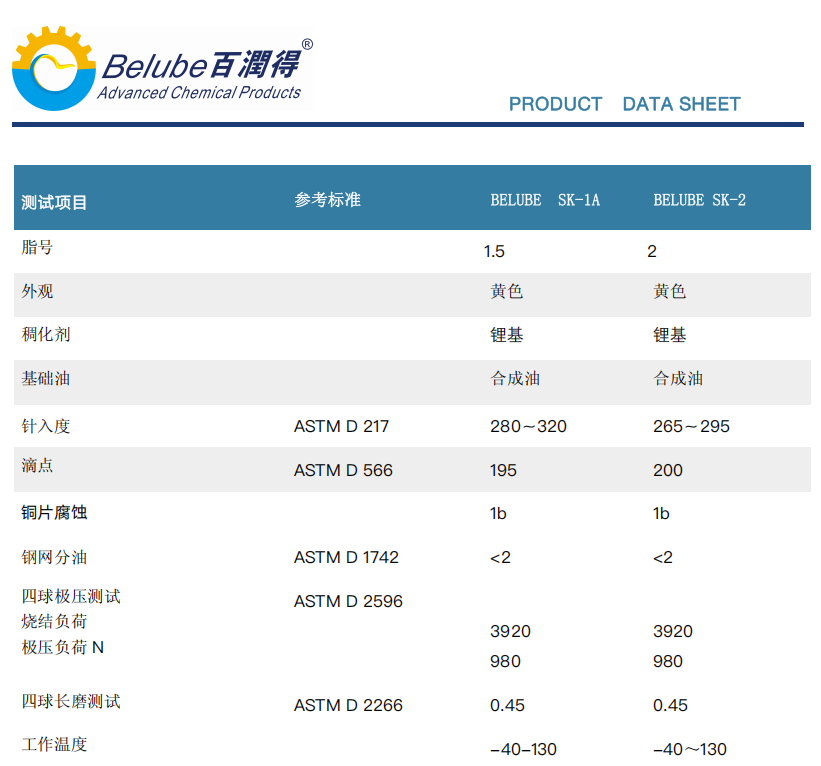Screen dimensions: 821x766
Task: Click the '工作温度' row label
Action: tap(54, 745)
